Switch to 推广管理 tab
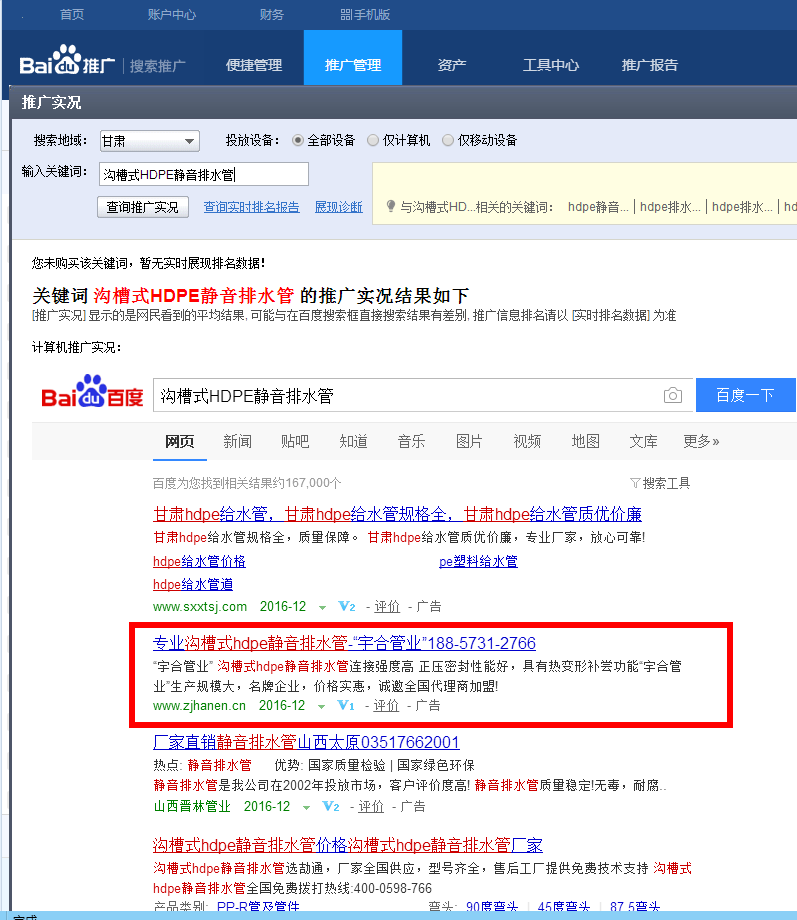Viewport: 797px width, 920px height. (x=353, y=58)
